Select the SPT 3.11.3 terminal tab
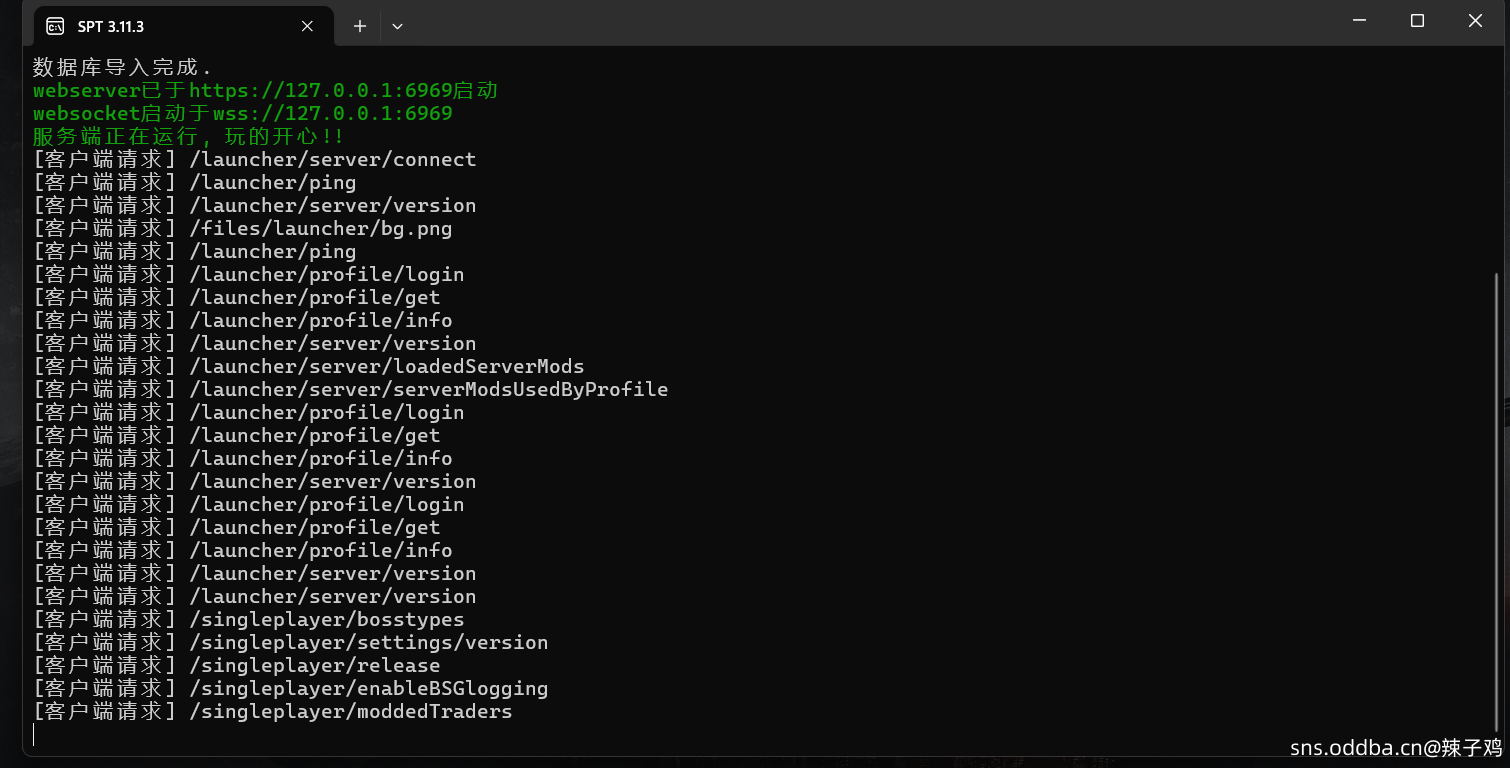Viewport: 1510px width, 768px height. coord(184,26)
